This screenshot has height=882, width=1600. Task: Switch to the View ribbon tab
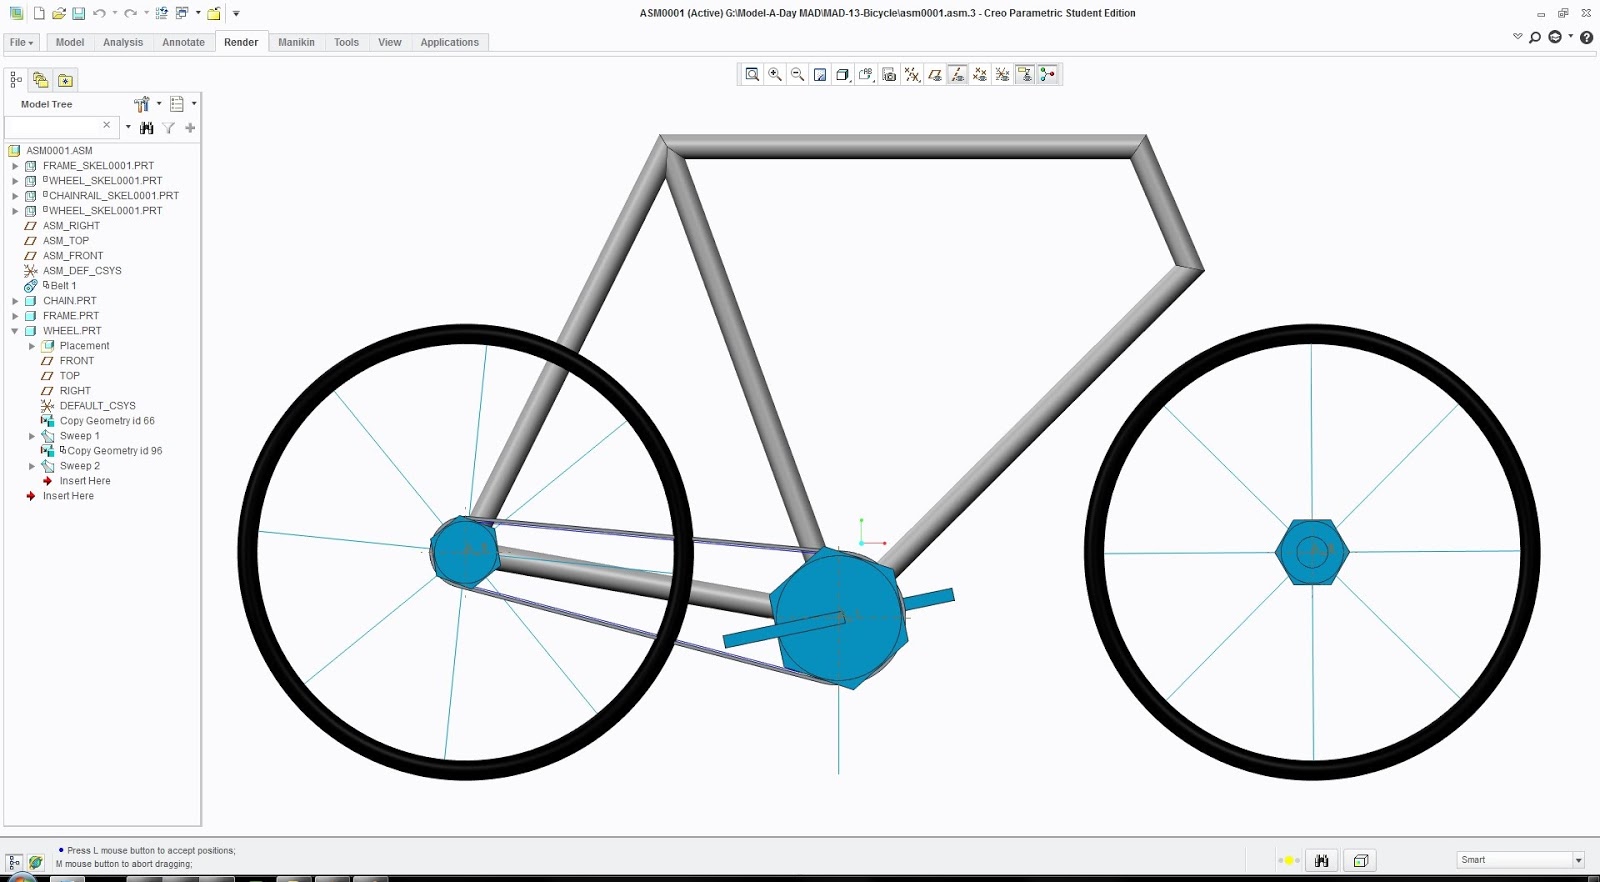coord(390,42)
